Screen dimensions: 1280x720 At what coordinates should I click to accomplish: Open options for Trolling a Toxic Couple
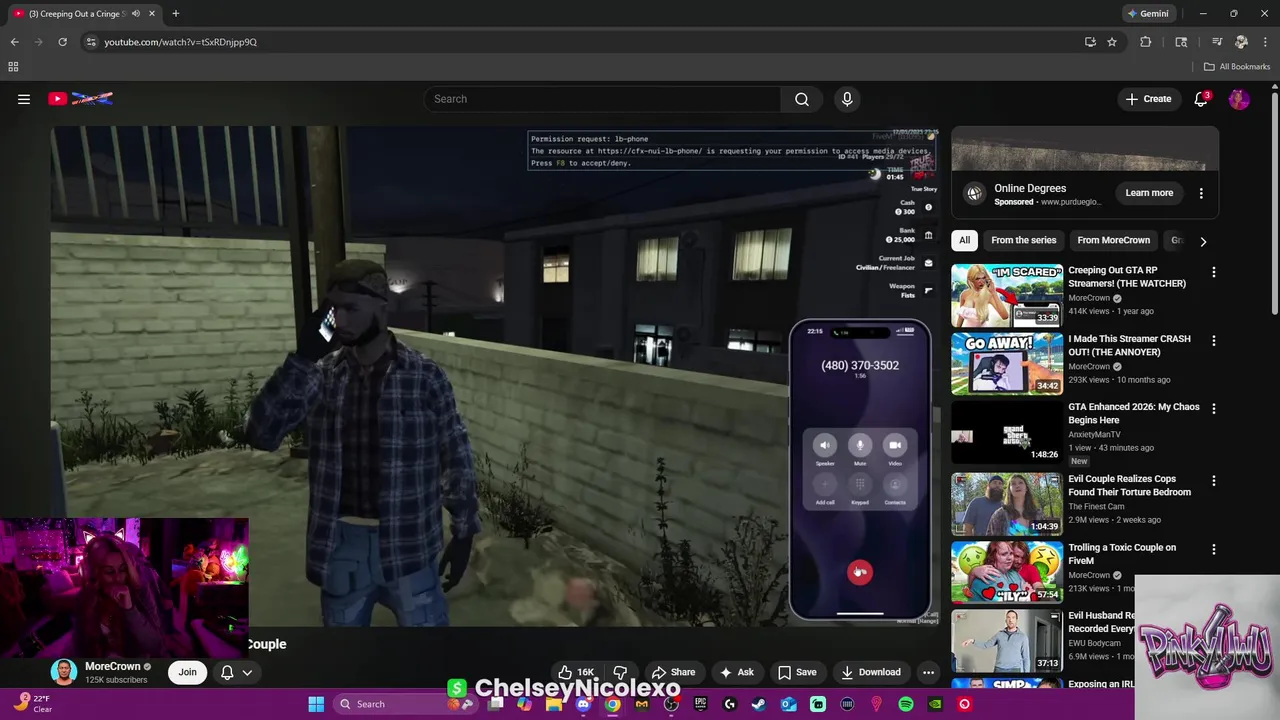click(1214, 549)
